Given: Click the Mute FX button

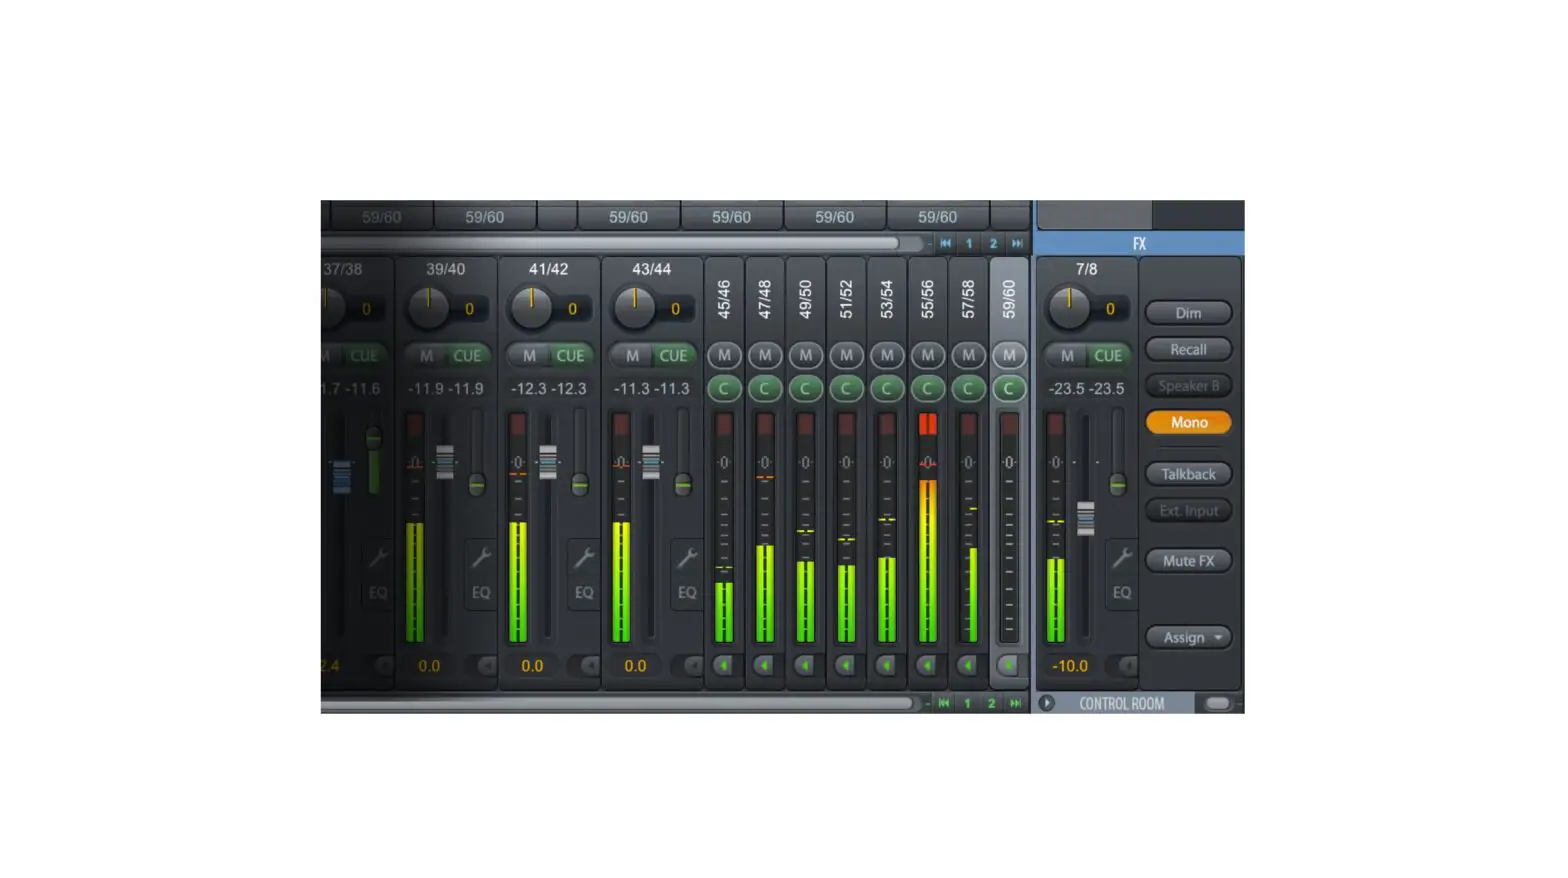Looking at the screenshot, I should click(x=1189, y=561).
